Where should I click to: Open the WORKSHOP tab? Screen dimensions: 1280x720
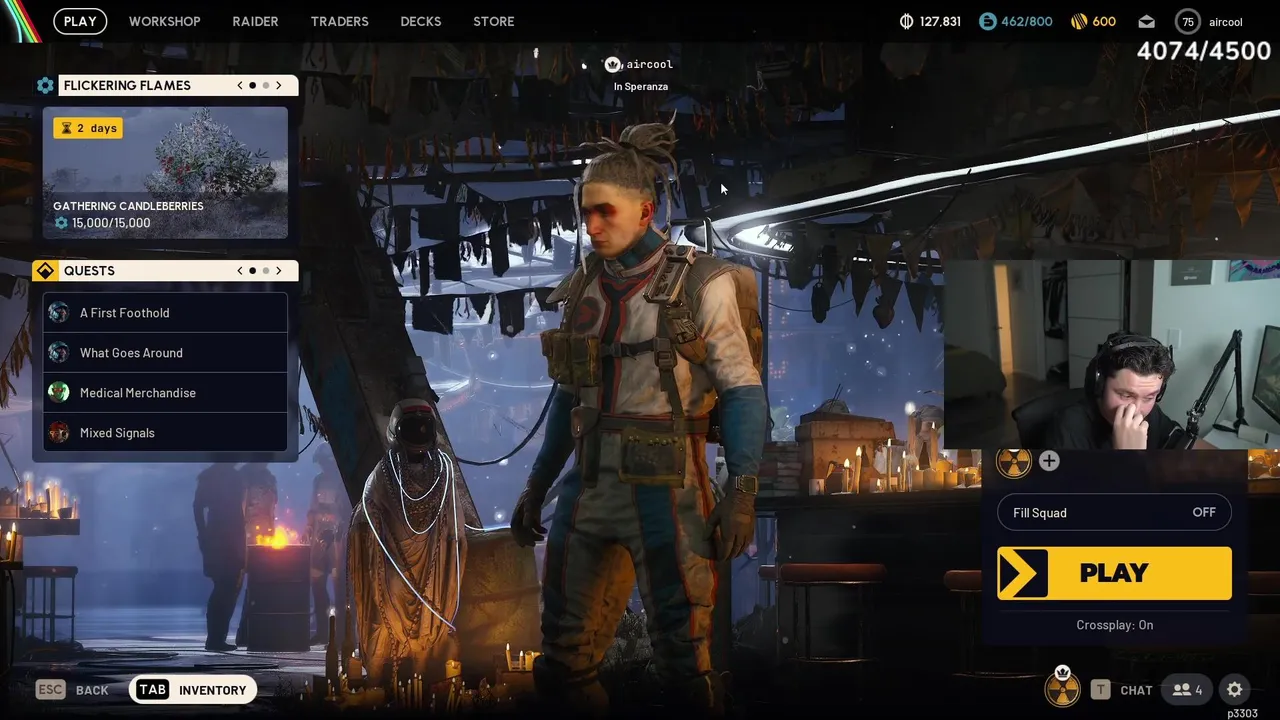tap(165, 21)
